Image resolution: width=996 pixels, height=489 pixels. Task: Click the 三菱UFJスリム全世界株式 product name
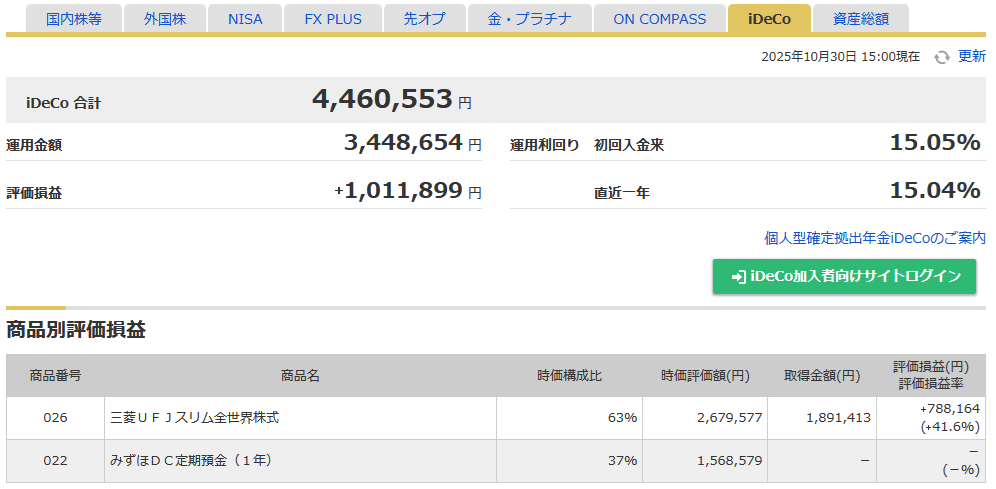(194, 417)
